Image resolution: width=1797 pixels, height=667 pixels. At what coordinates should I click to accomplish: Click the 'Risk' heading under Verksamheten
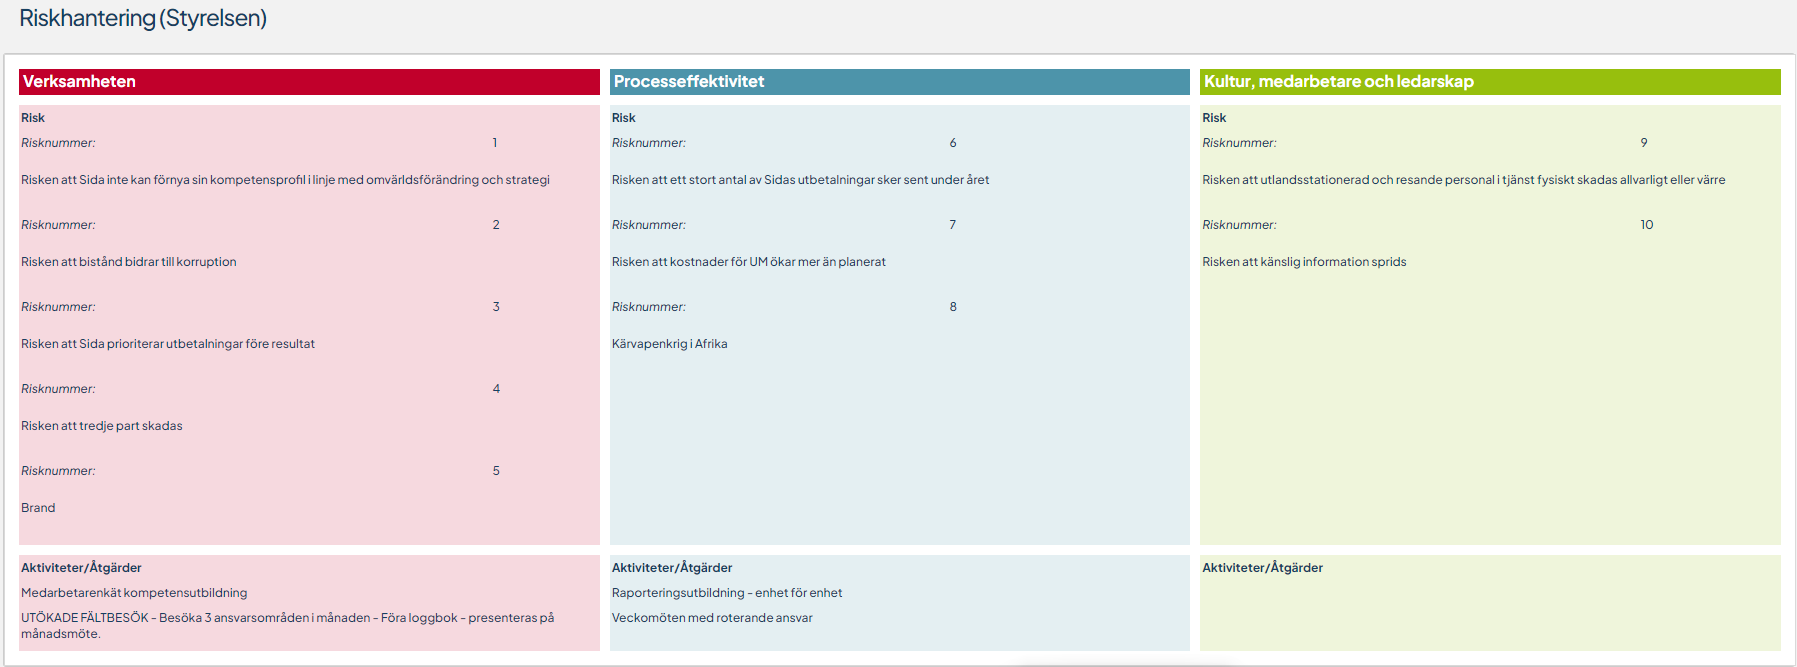[x=33, y=118]
